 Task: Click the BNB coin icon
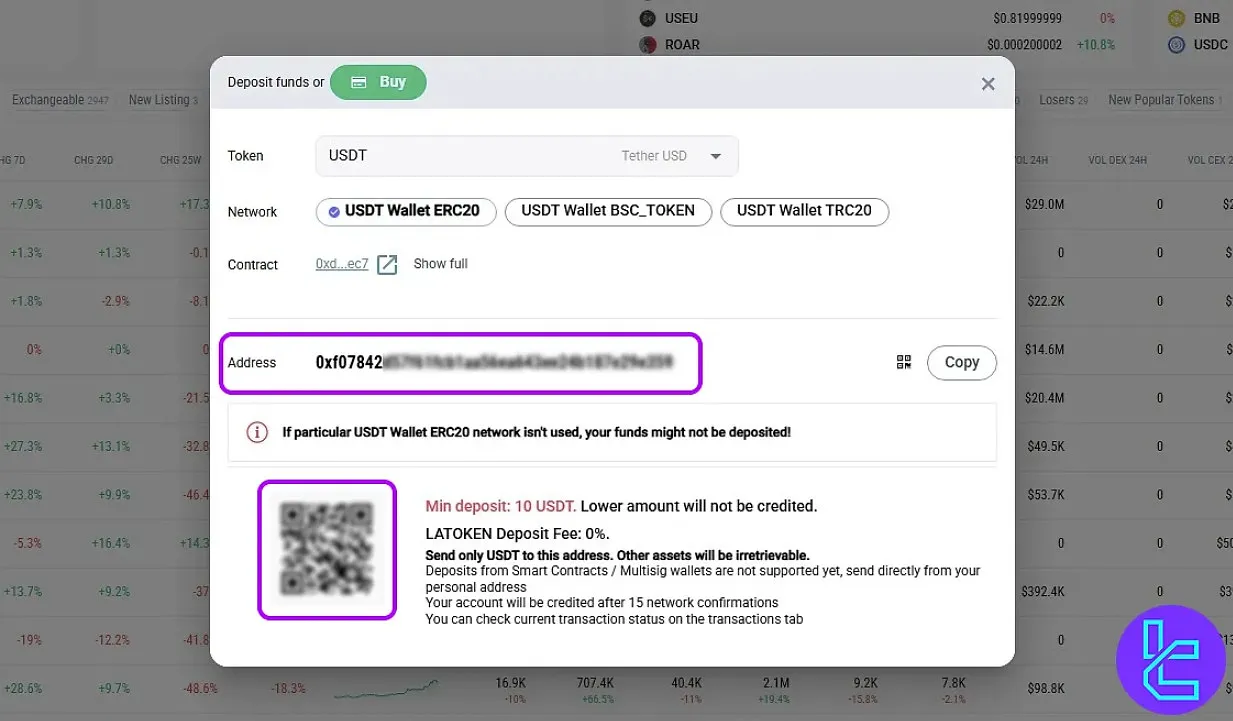pyautogui.click(x=1176, y=18)
